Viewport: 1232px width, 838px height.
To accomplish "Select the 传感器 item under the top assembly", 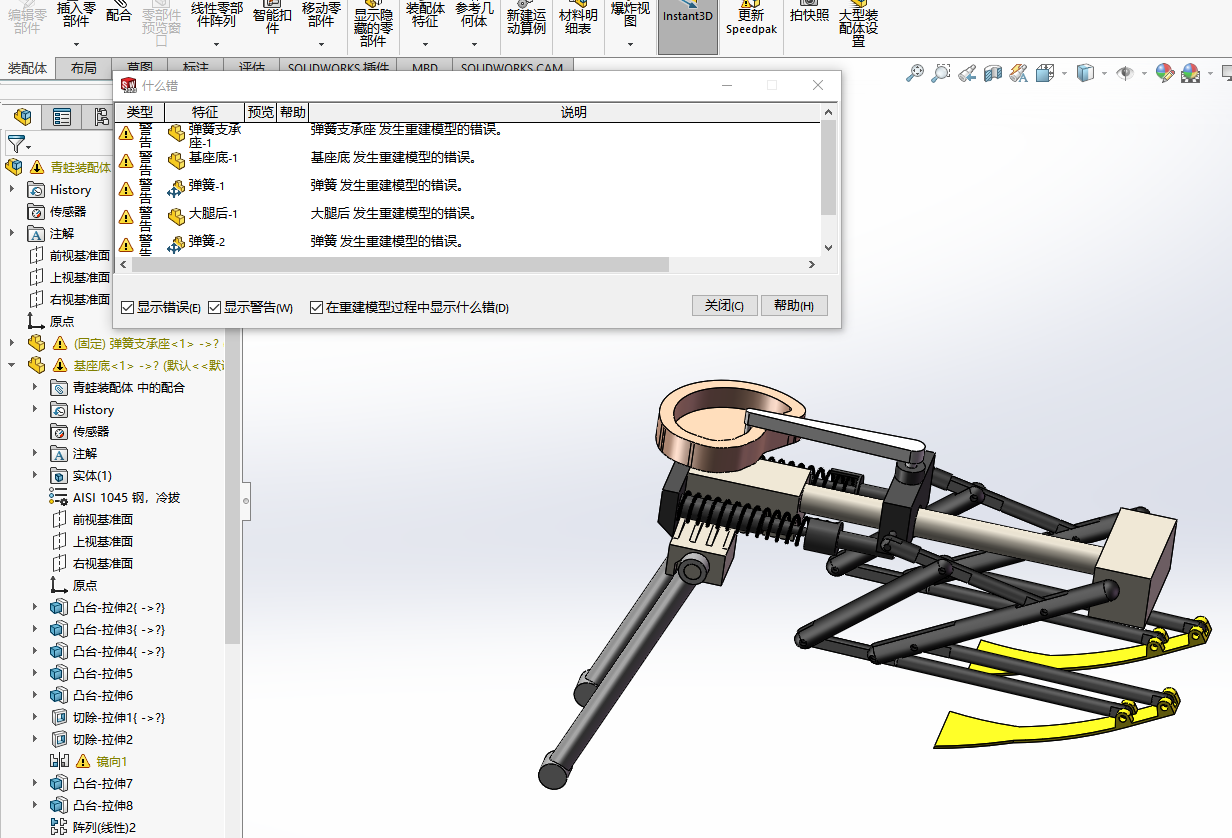I will point(59,211).
